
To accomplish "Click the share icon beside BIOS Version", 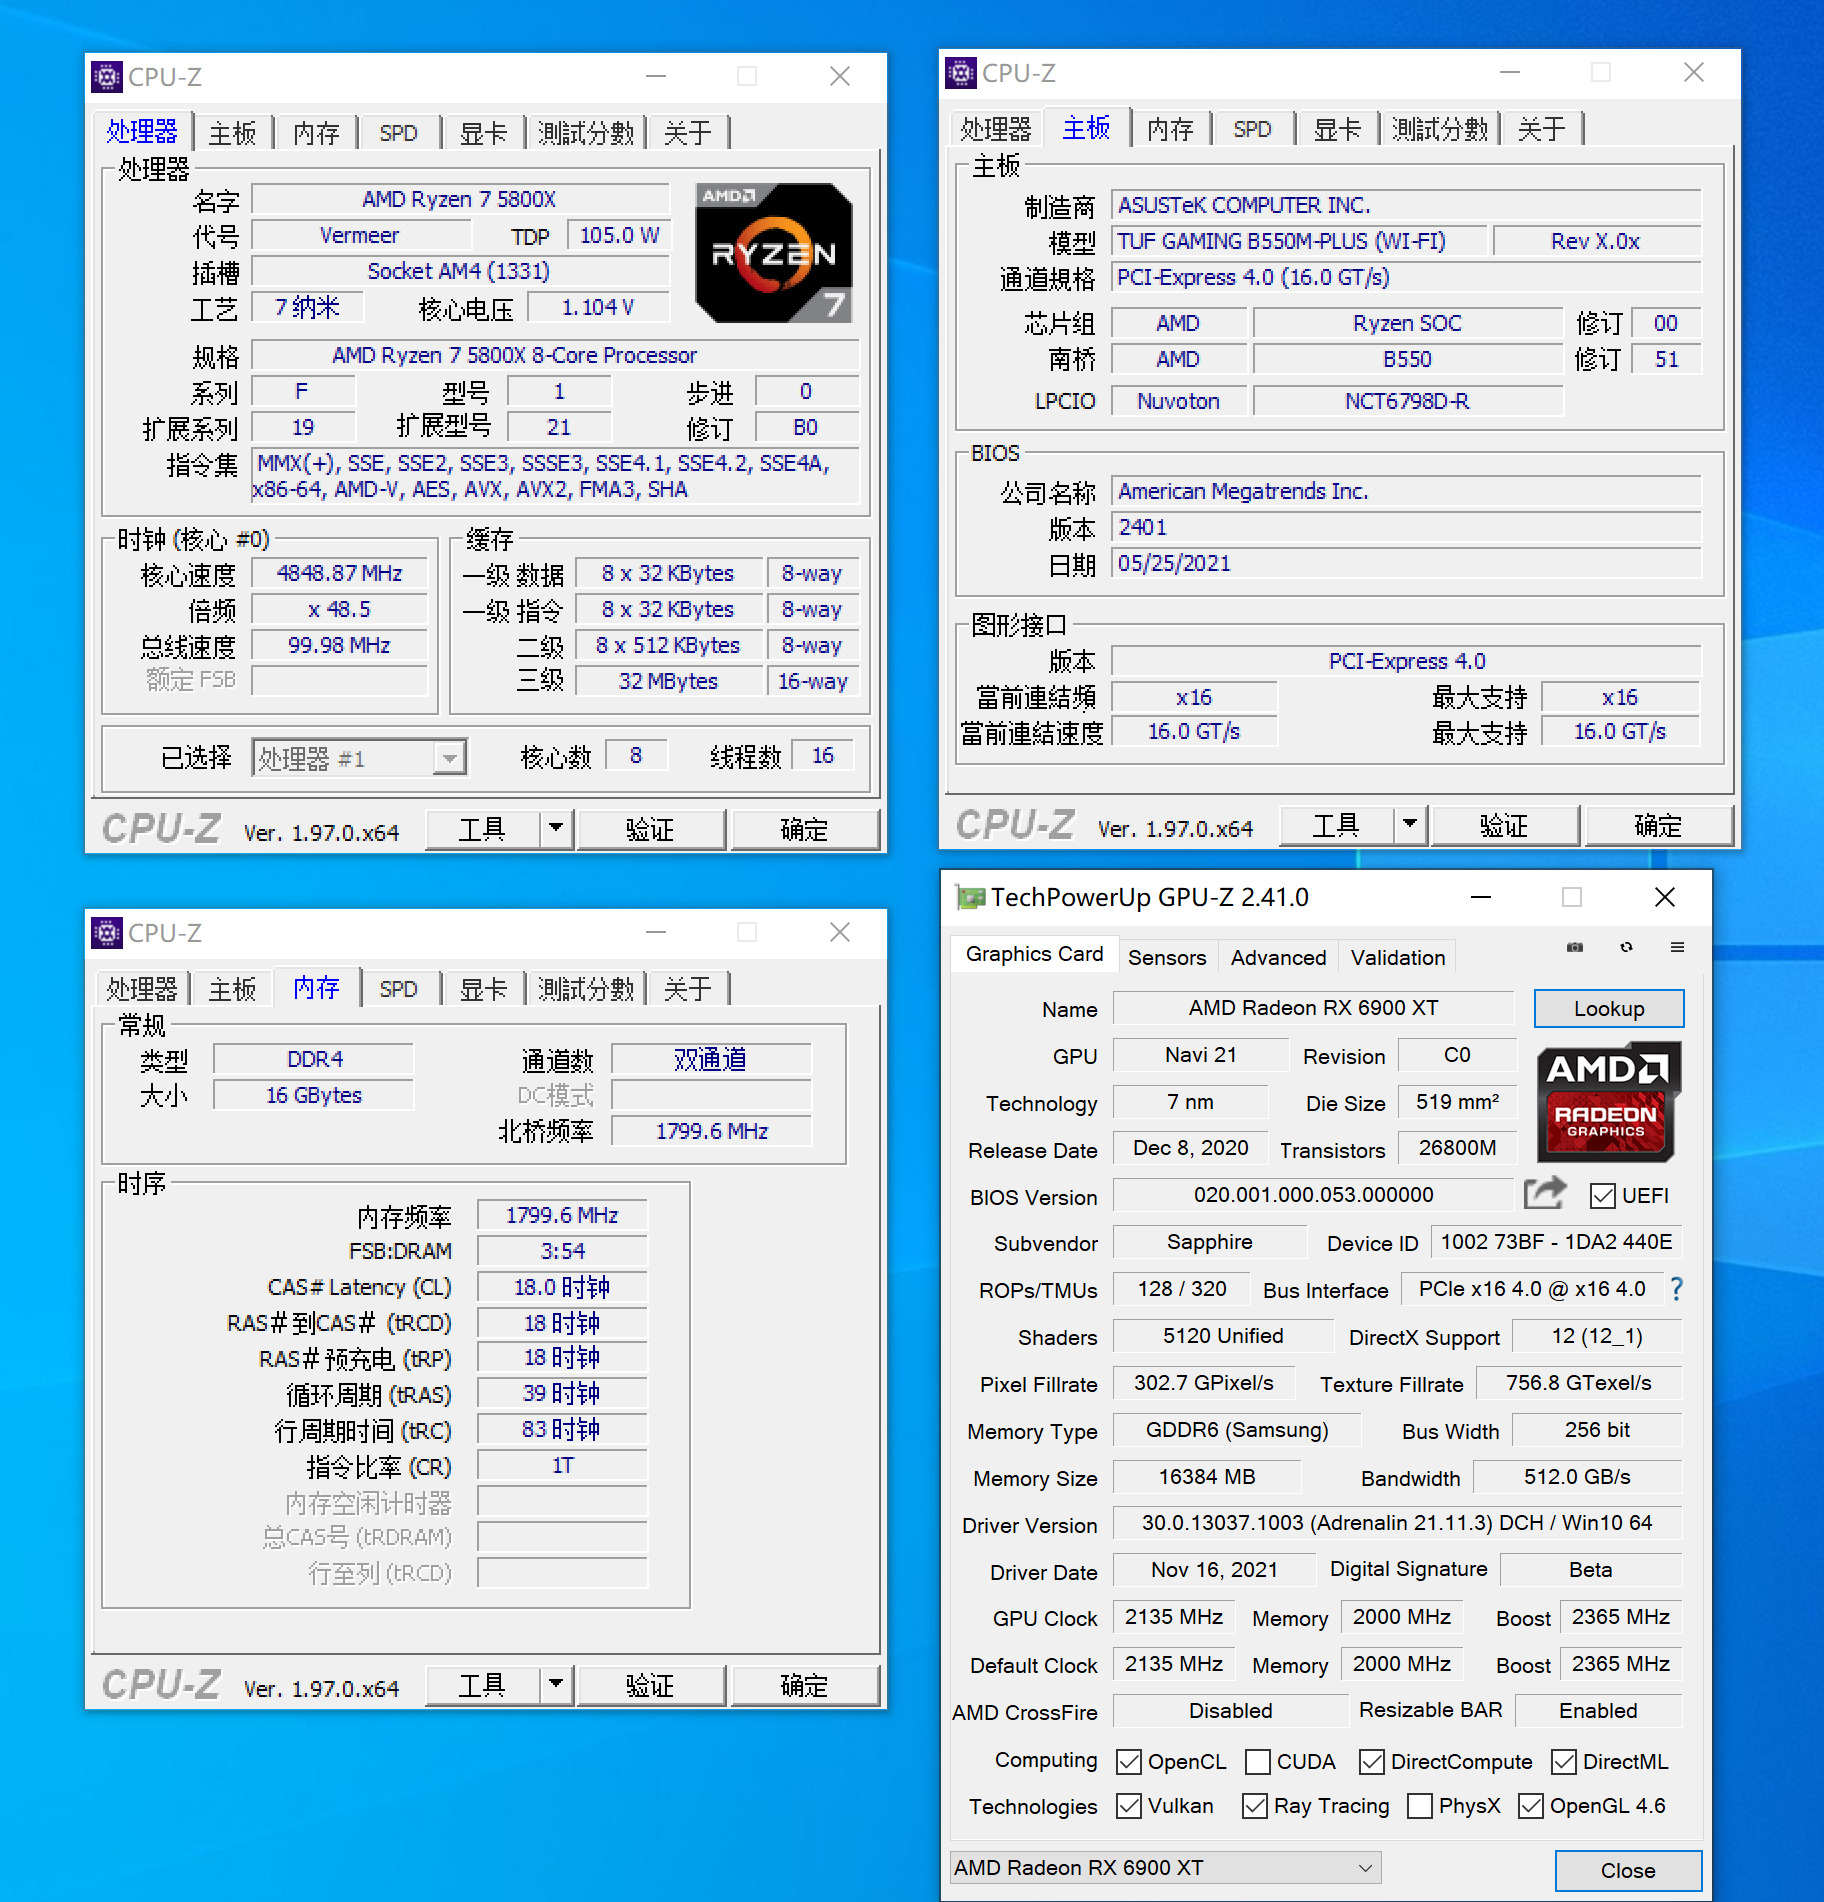I will 1544,1194.
